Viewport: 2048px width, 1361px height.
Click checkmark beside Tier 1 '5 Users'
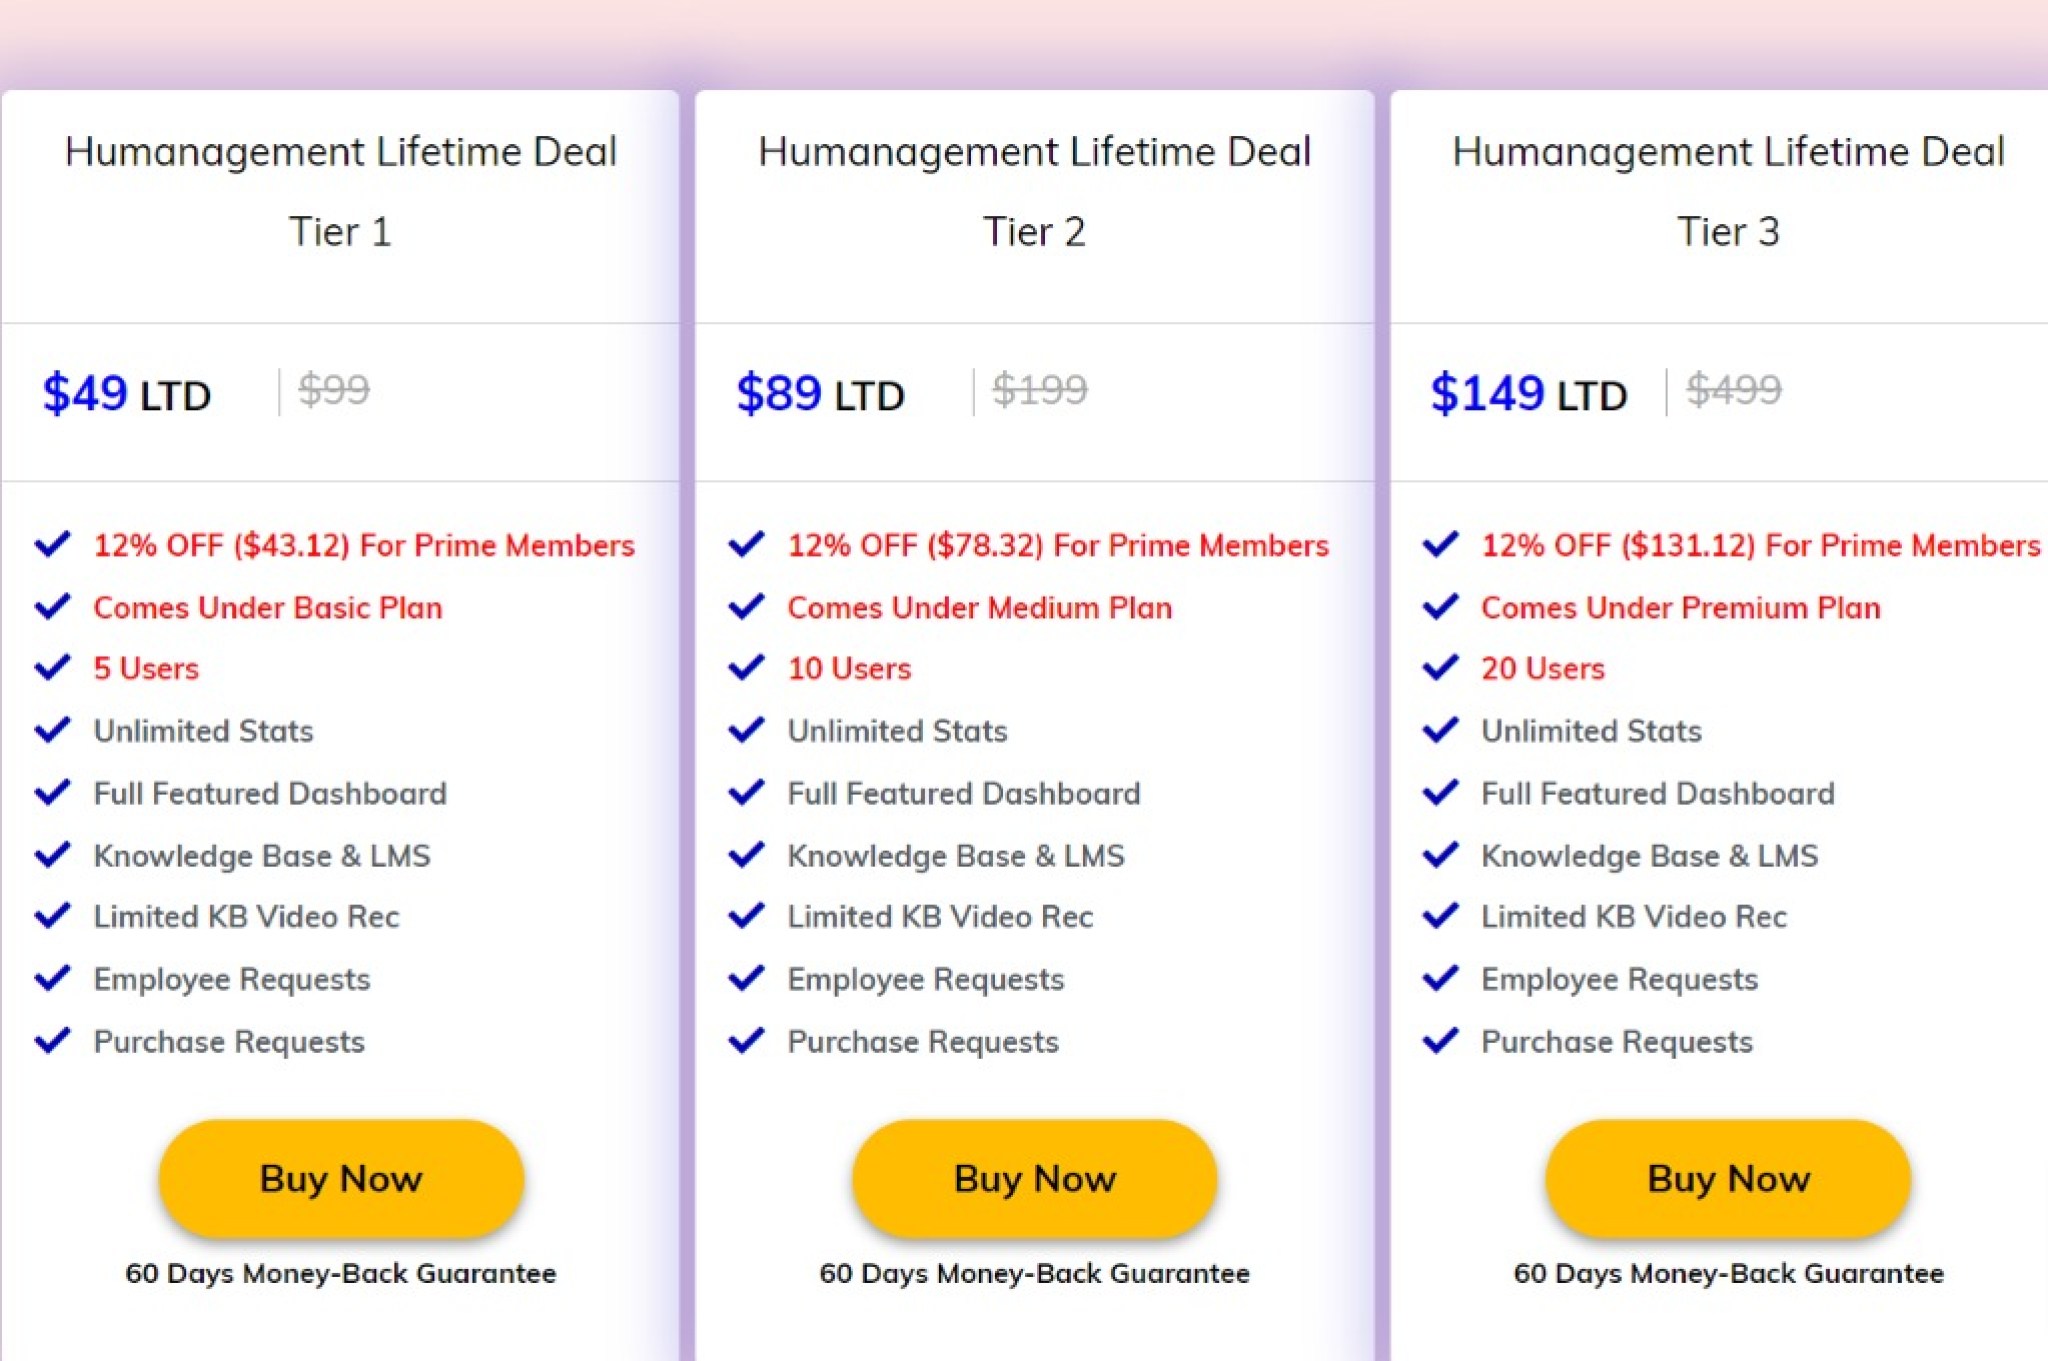tap(52, 667)
